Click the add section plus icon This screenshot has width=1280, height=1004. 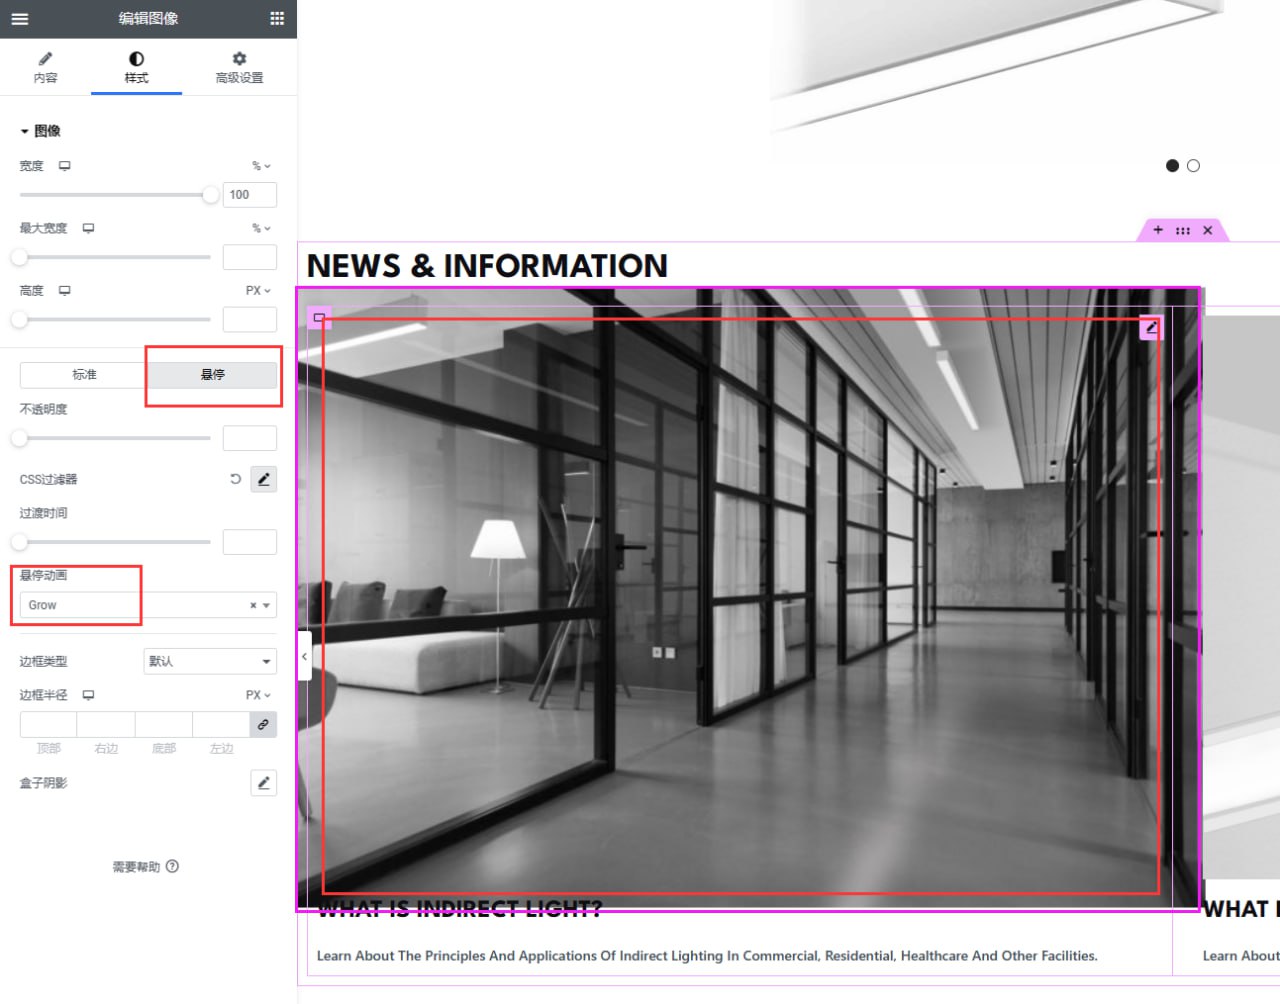coord(1158,230)
